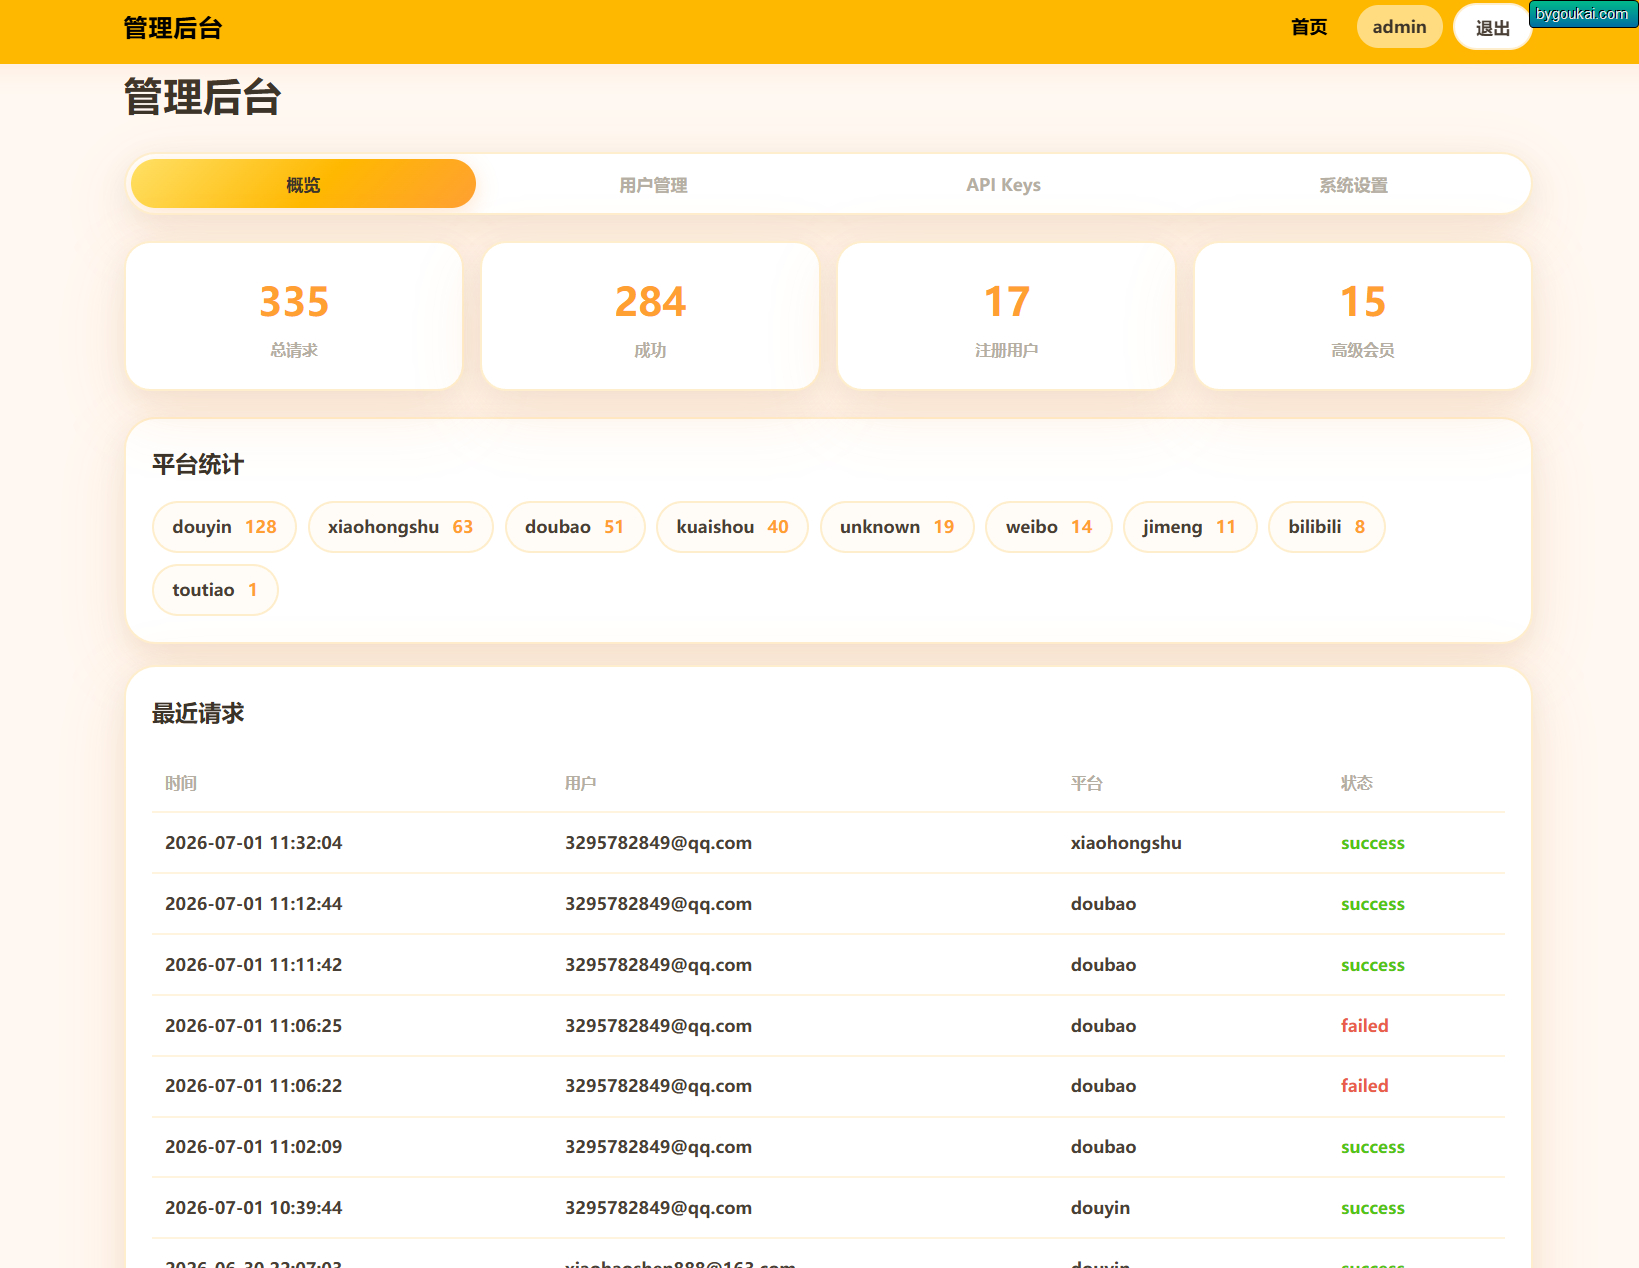Select the doubao 51 platform chip
1639x1268 pixels.
[x=575, y=527]
